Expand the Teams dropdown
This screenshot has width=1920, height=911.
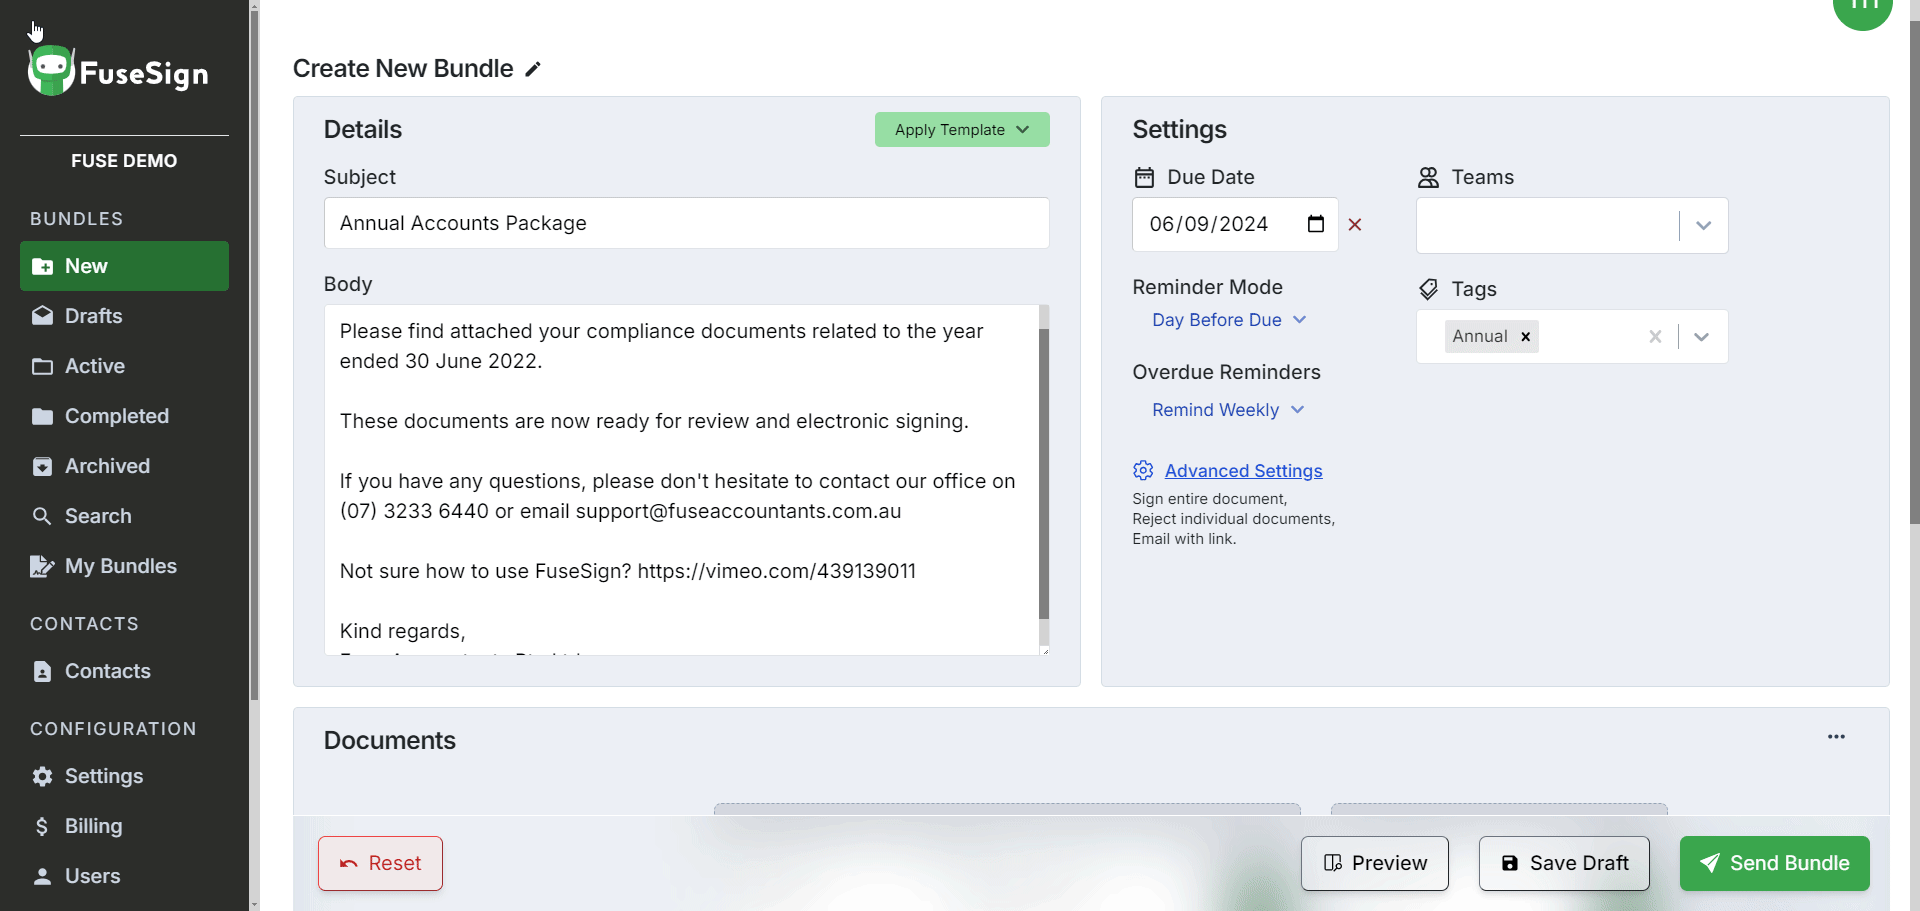[x=1703, y=226]
